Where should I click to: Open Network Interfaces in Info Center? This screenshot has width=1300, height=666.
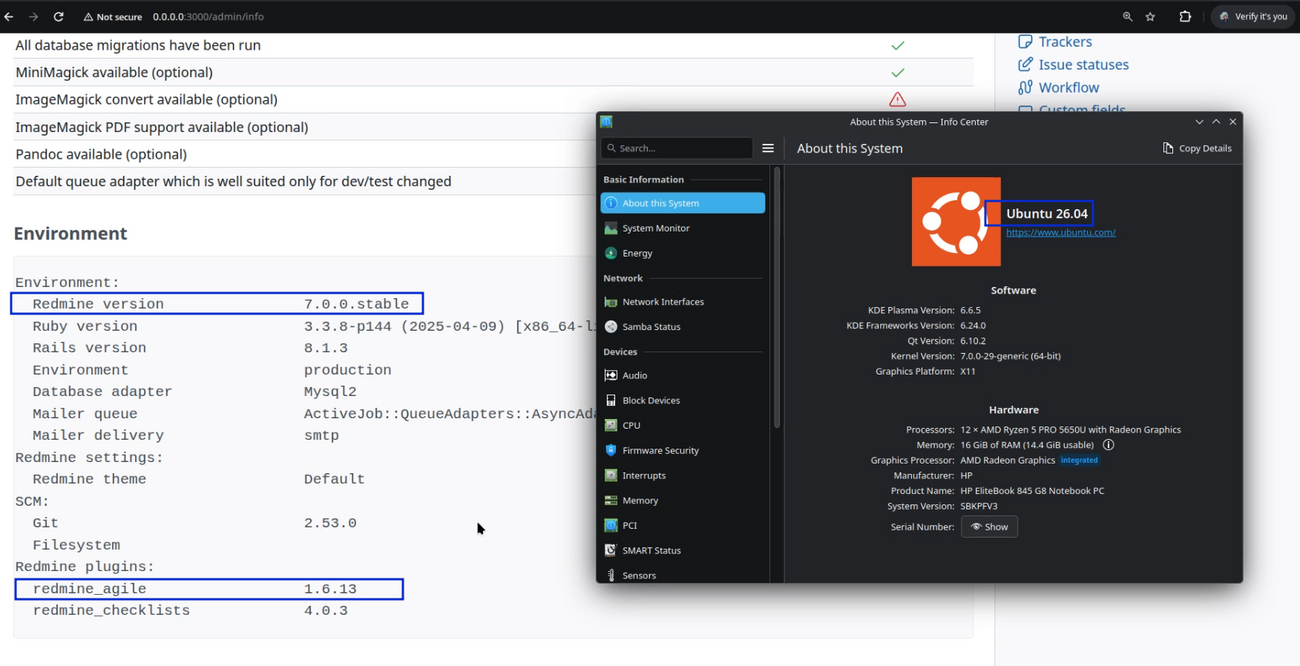pos(683,302)
